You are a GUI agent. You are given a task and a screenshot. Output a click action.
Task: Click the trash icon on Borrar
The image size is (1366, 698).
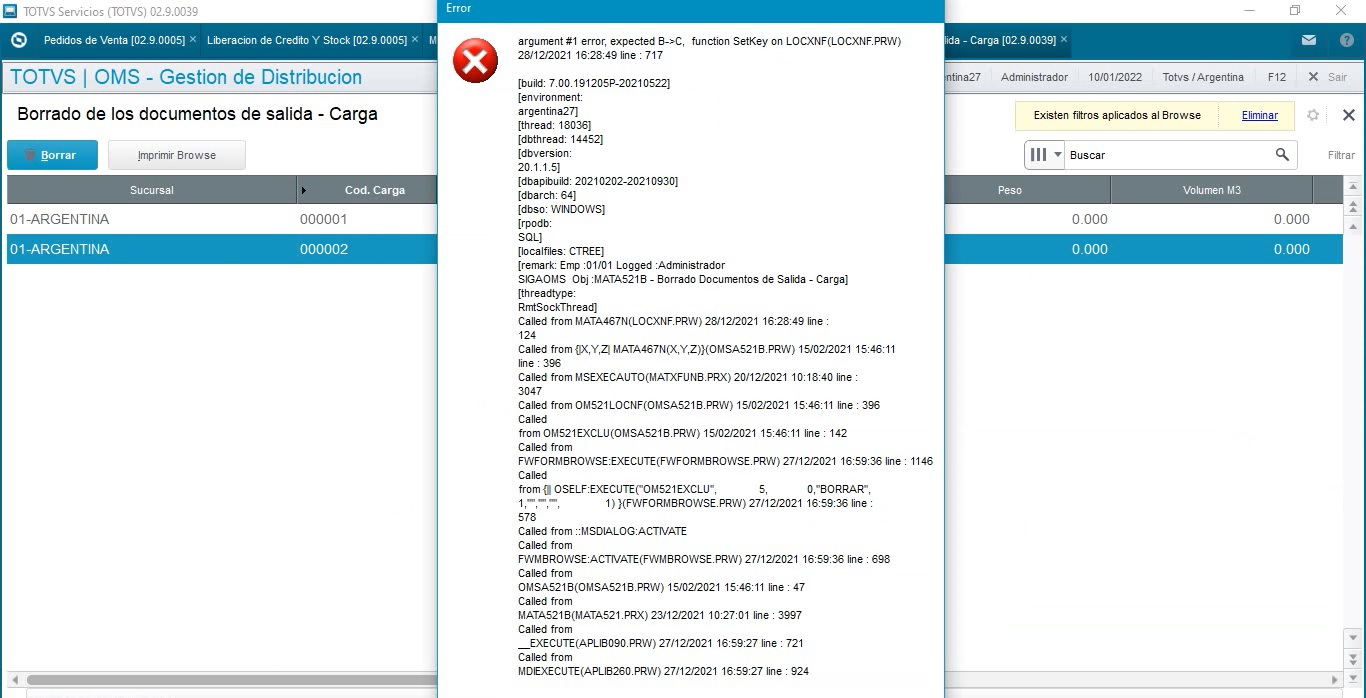(30, 156)
